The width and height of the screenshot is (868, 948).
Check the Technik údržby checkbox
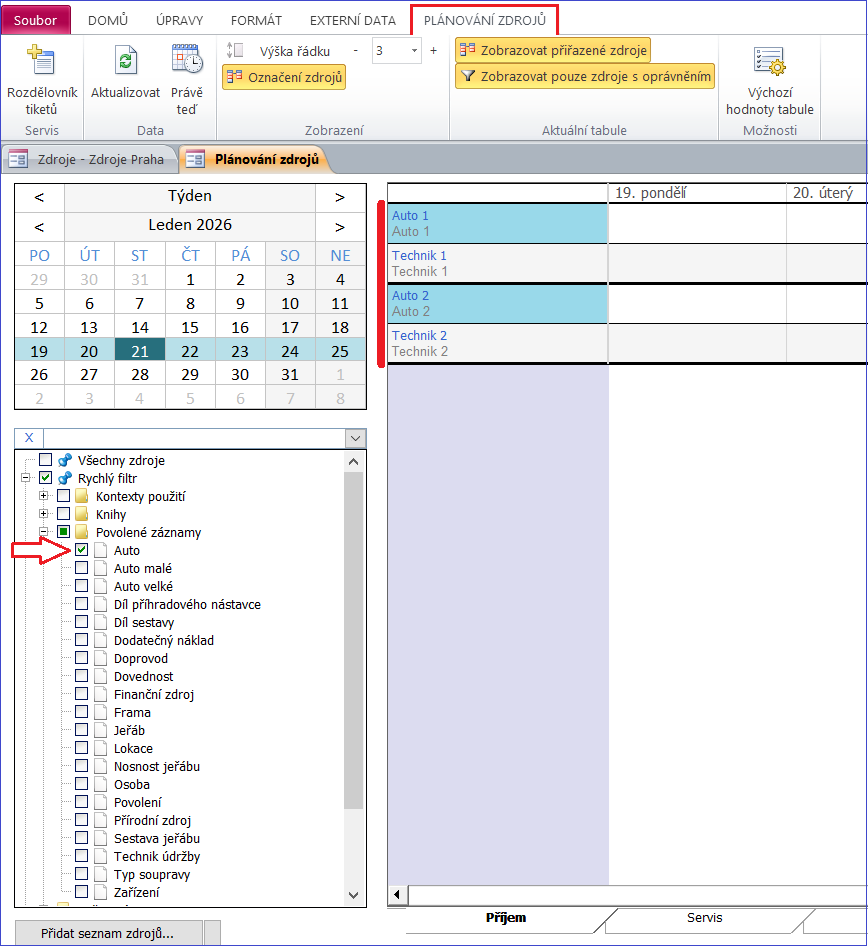pyautogui.click(x=82, y=856)
